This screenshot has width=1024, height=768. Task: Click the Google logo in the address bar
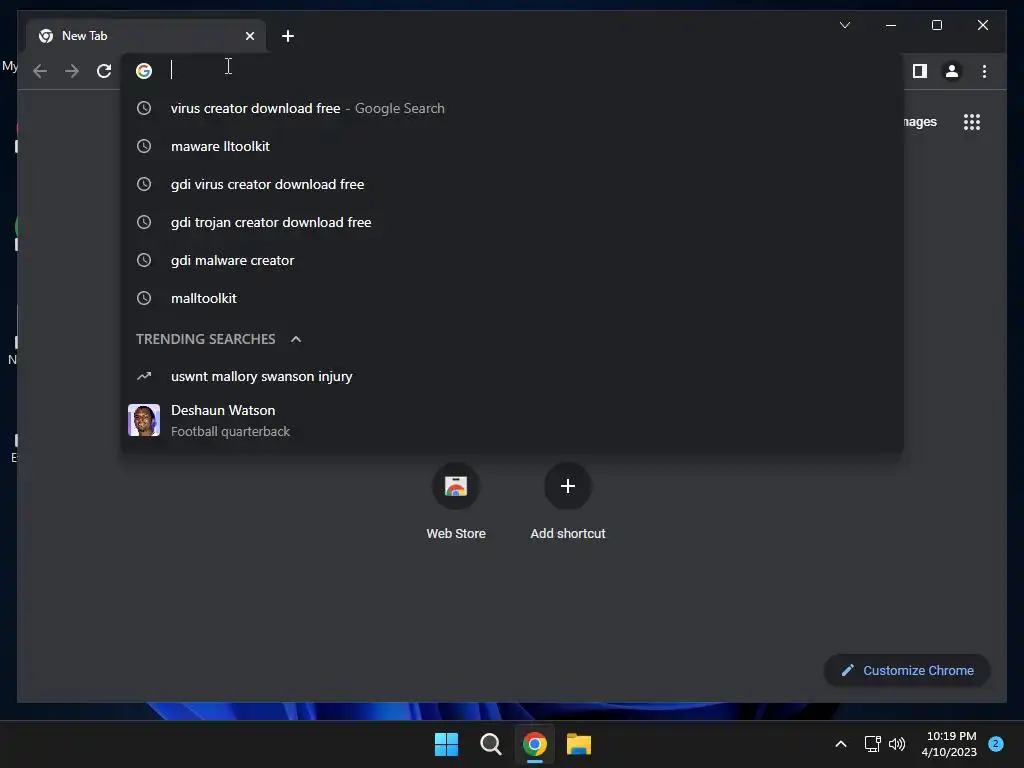point(144,71)
